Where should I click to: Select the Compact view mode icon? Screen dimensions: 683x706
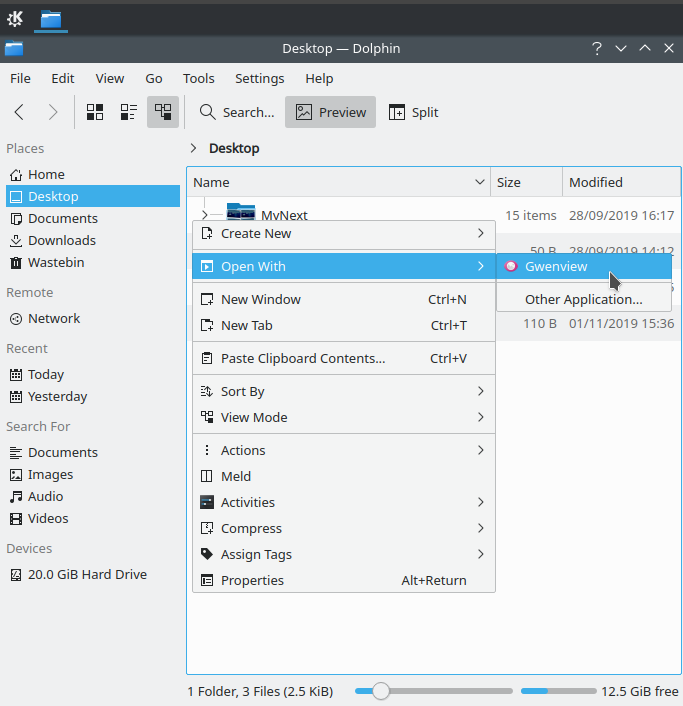129,112
